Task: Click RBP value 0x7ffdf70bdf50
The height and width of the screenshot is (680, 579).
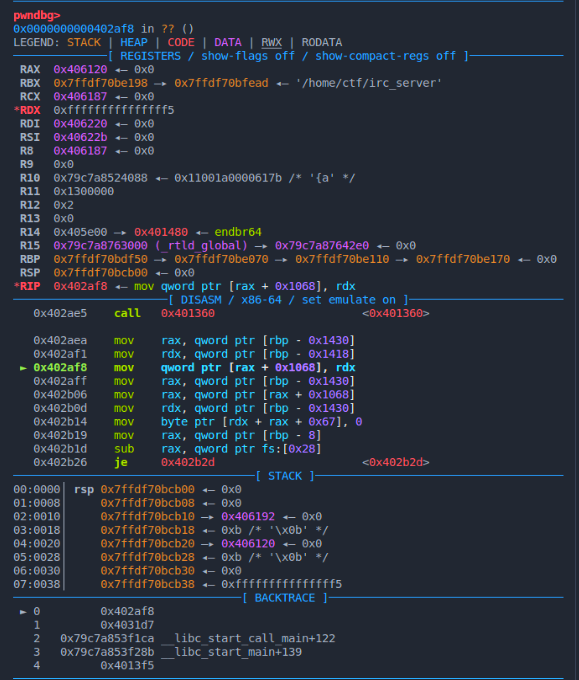Action: click(x=100, y=259)
